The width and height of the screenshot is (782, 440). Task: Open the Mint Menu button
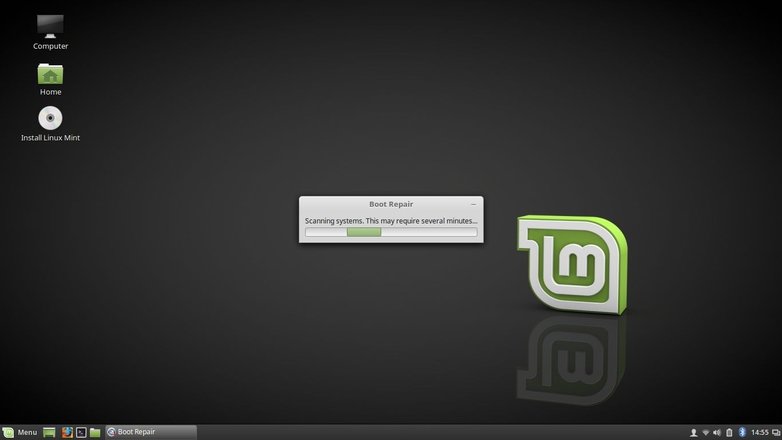(20, 432)
